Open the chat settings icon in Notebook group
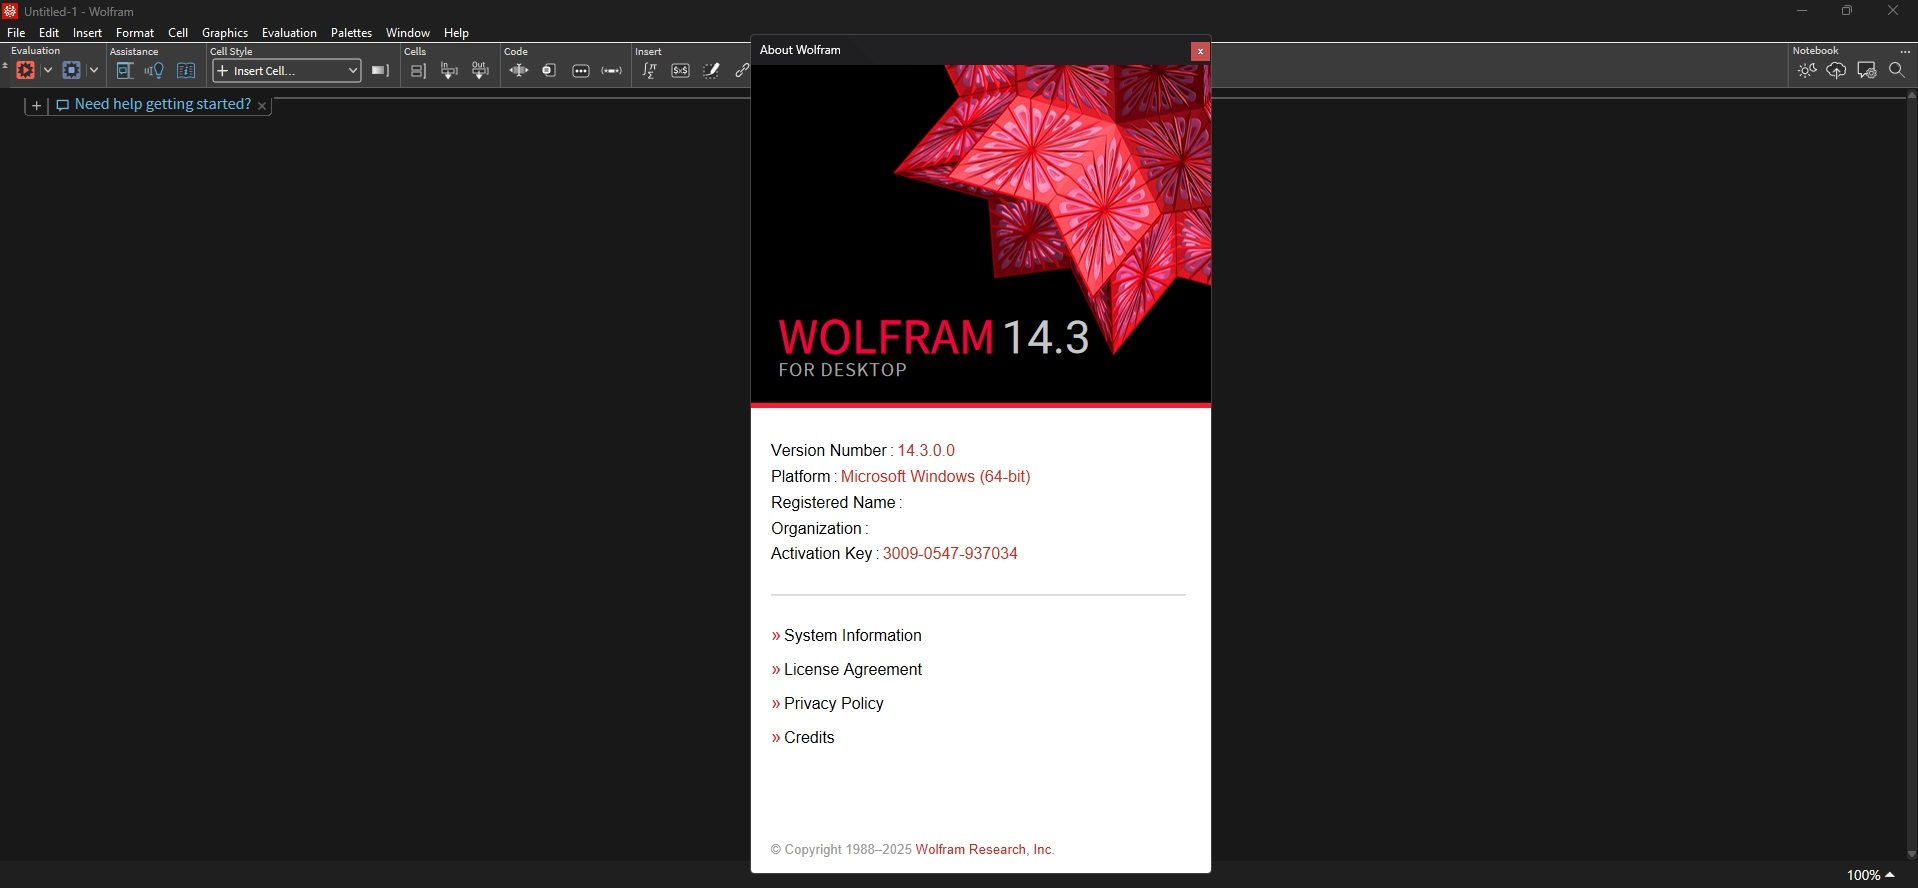Screen dimensions: 1918x888 1868,71
